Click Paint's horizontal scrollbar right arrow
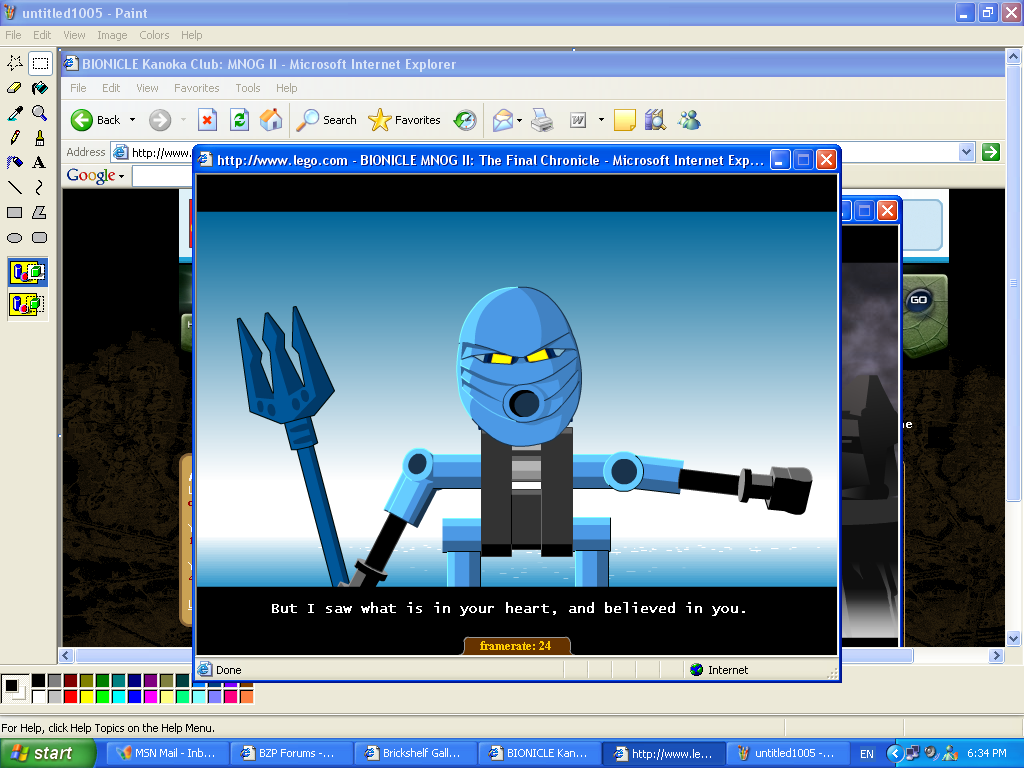Image resolution: width=1024 pixels, height=768 pixels. pyautogui.click(x=996, y=656)
